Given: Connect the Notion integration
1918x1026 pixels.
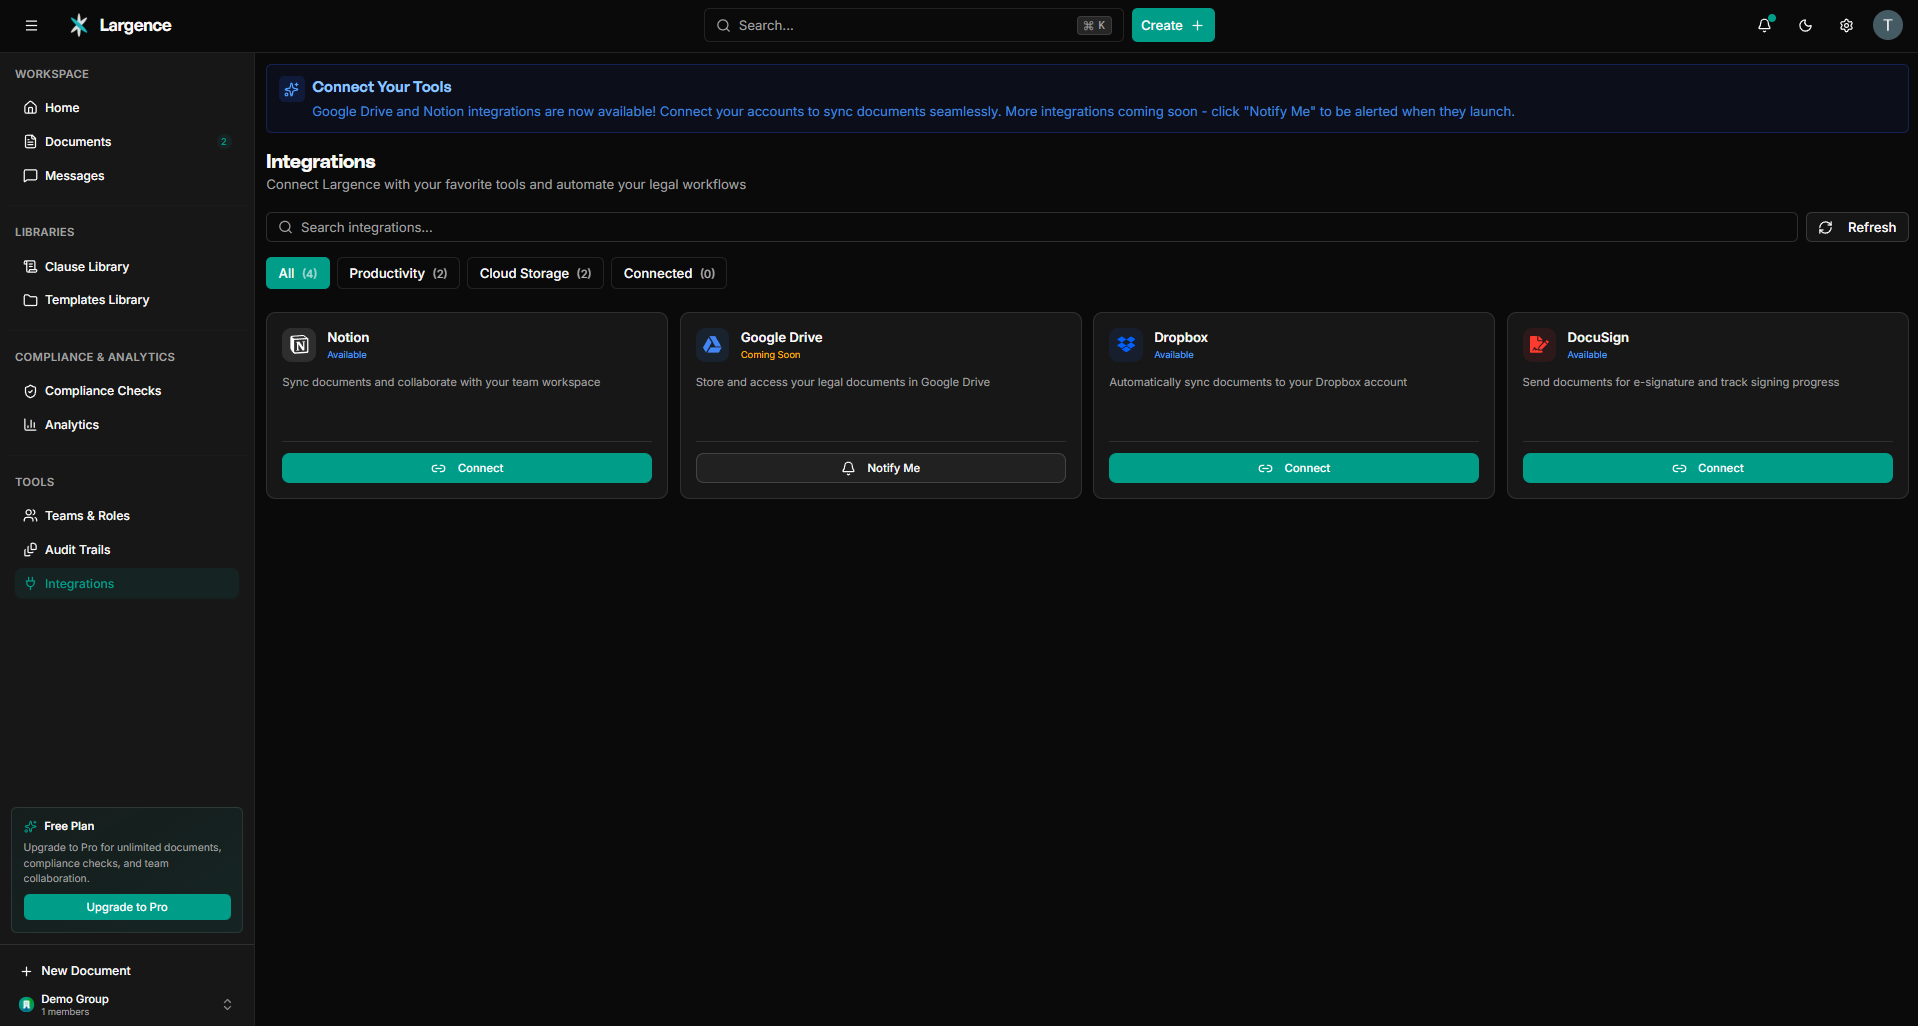Looking at the screenshot, I should (467, 468).
